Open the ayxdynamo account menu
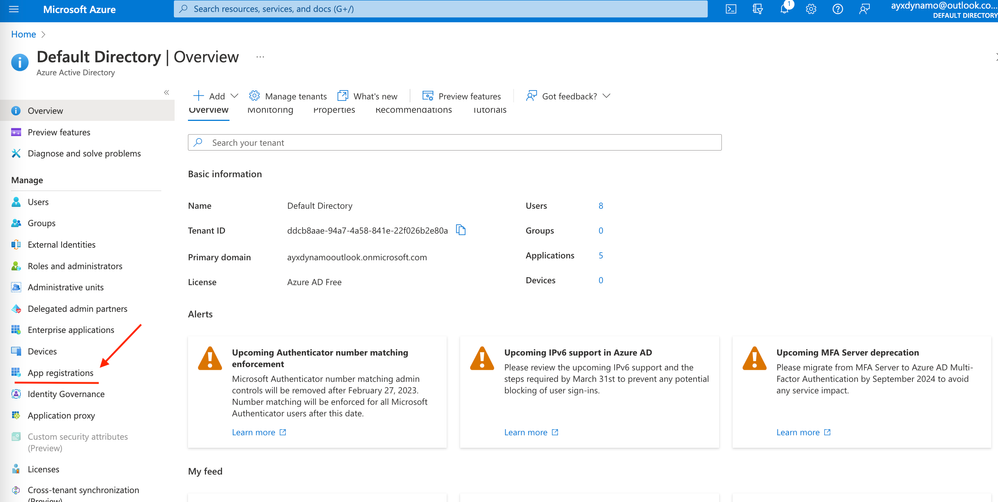Viewport: 998px width, 502px height. (x=943, y=10)
